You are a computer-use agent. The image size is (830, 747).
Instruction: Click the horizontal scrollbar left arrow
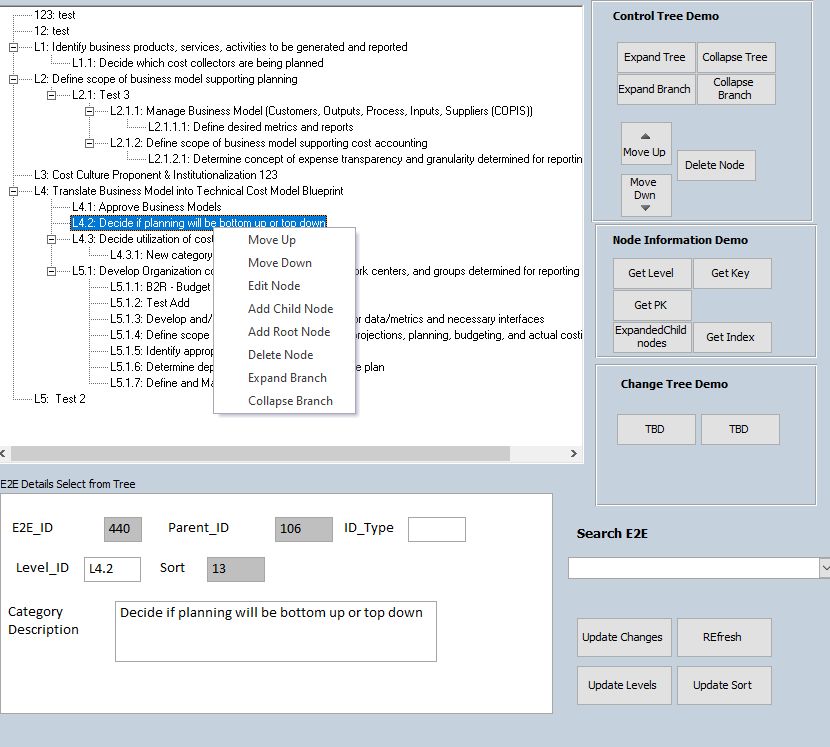click(3, 453)
